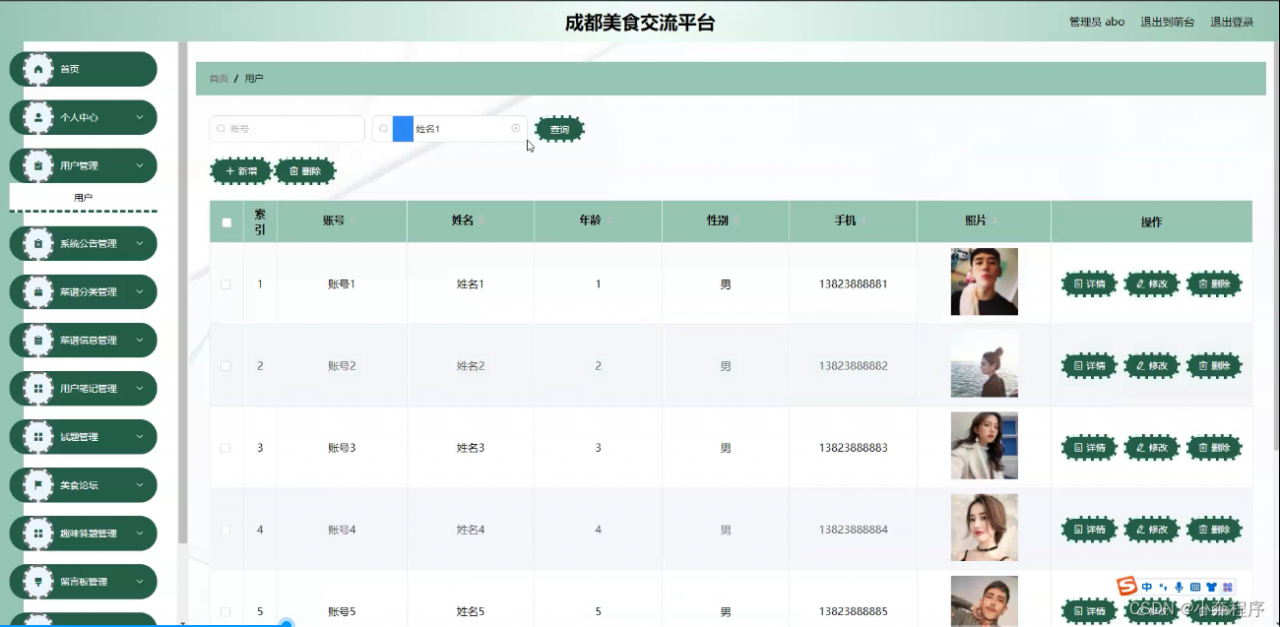The width and height of the screenshot is (1280, 627).
Task: Check the checkbox for row 账号4
Action: [x=226, y=529]
